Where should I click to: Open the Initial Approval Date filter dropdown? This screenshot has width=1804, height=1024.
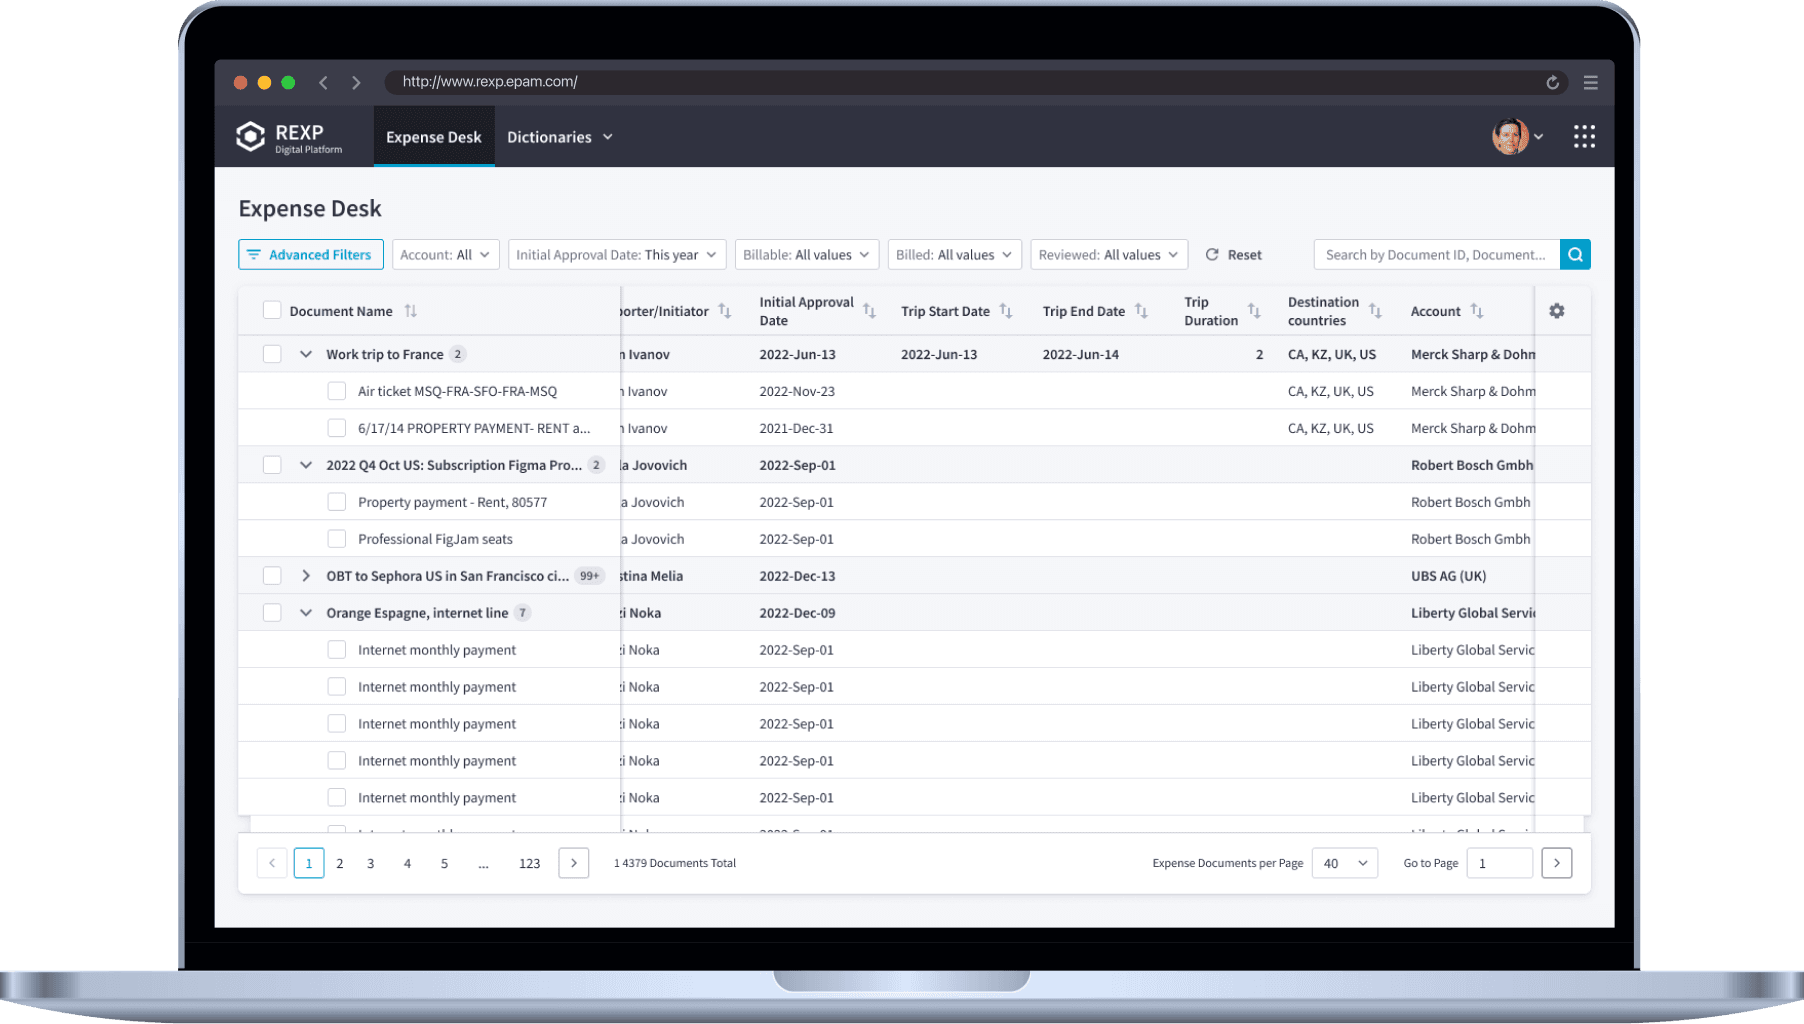tap(616, 255)
